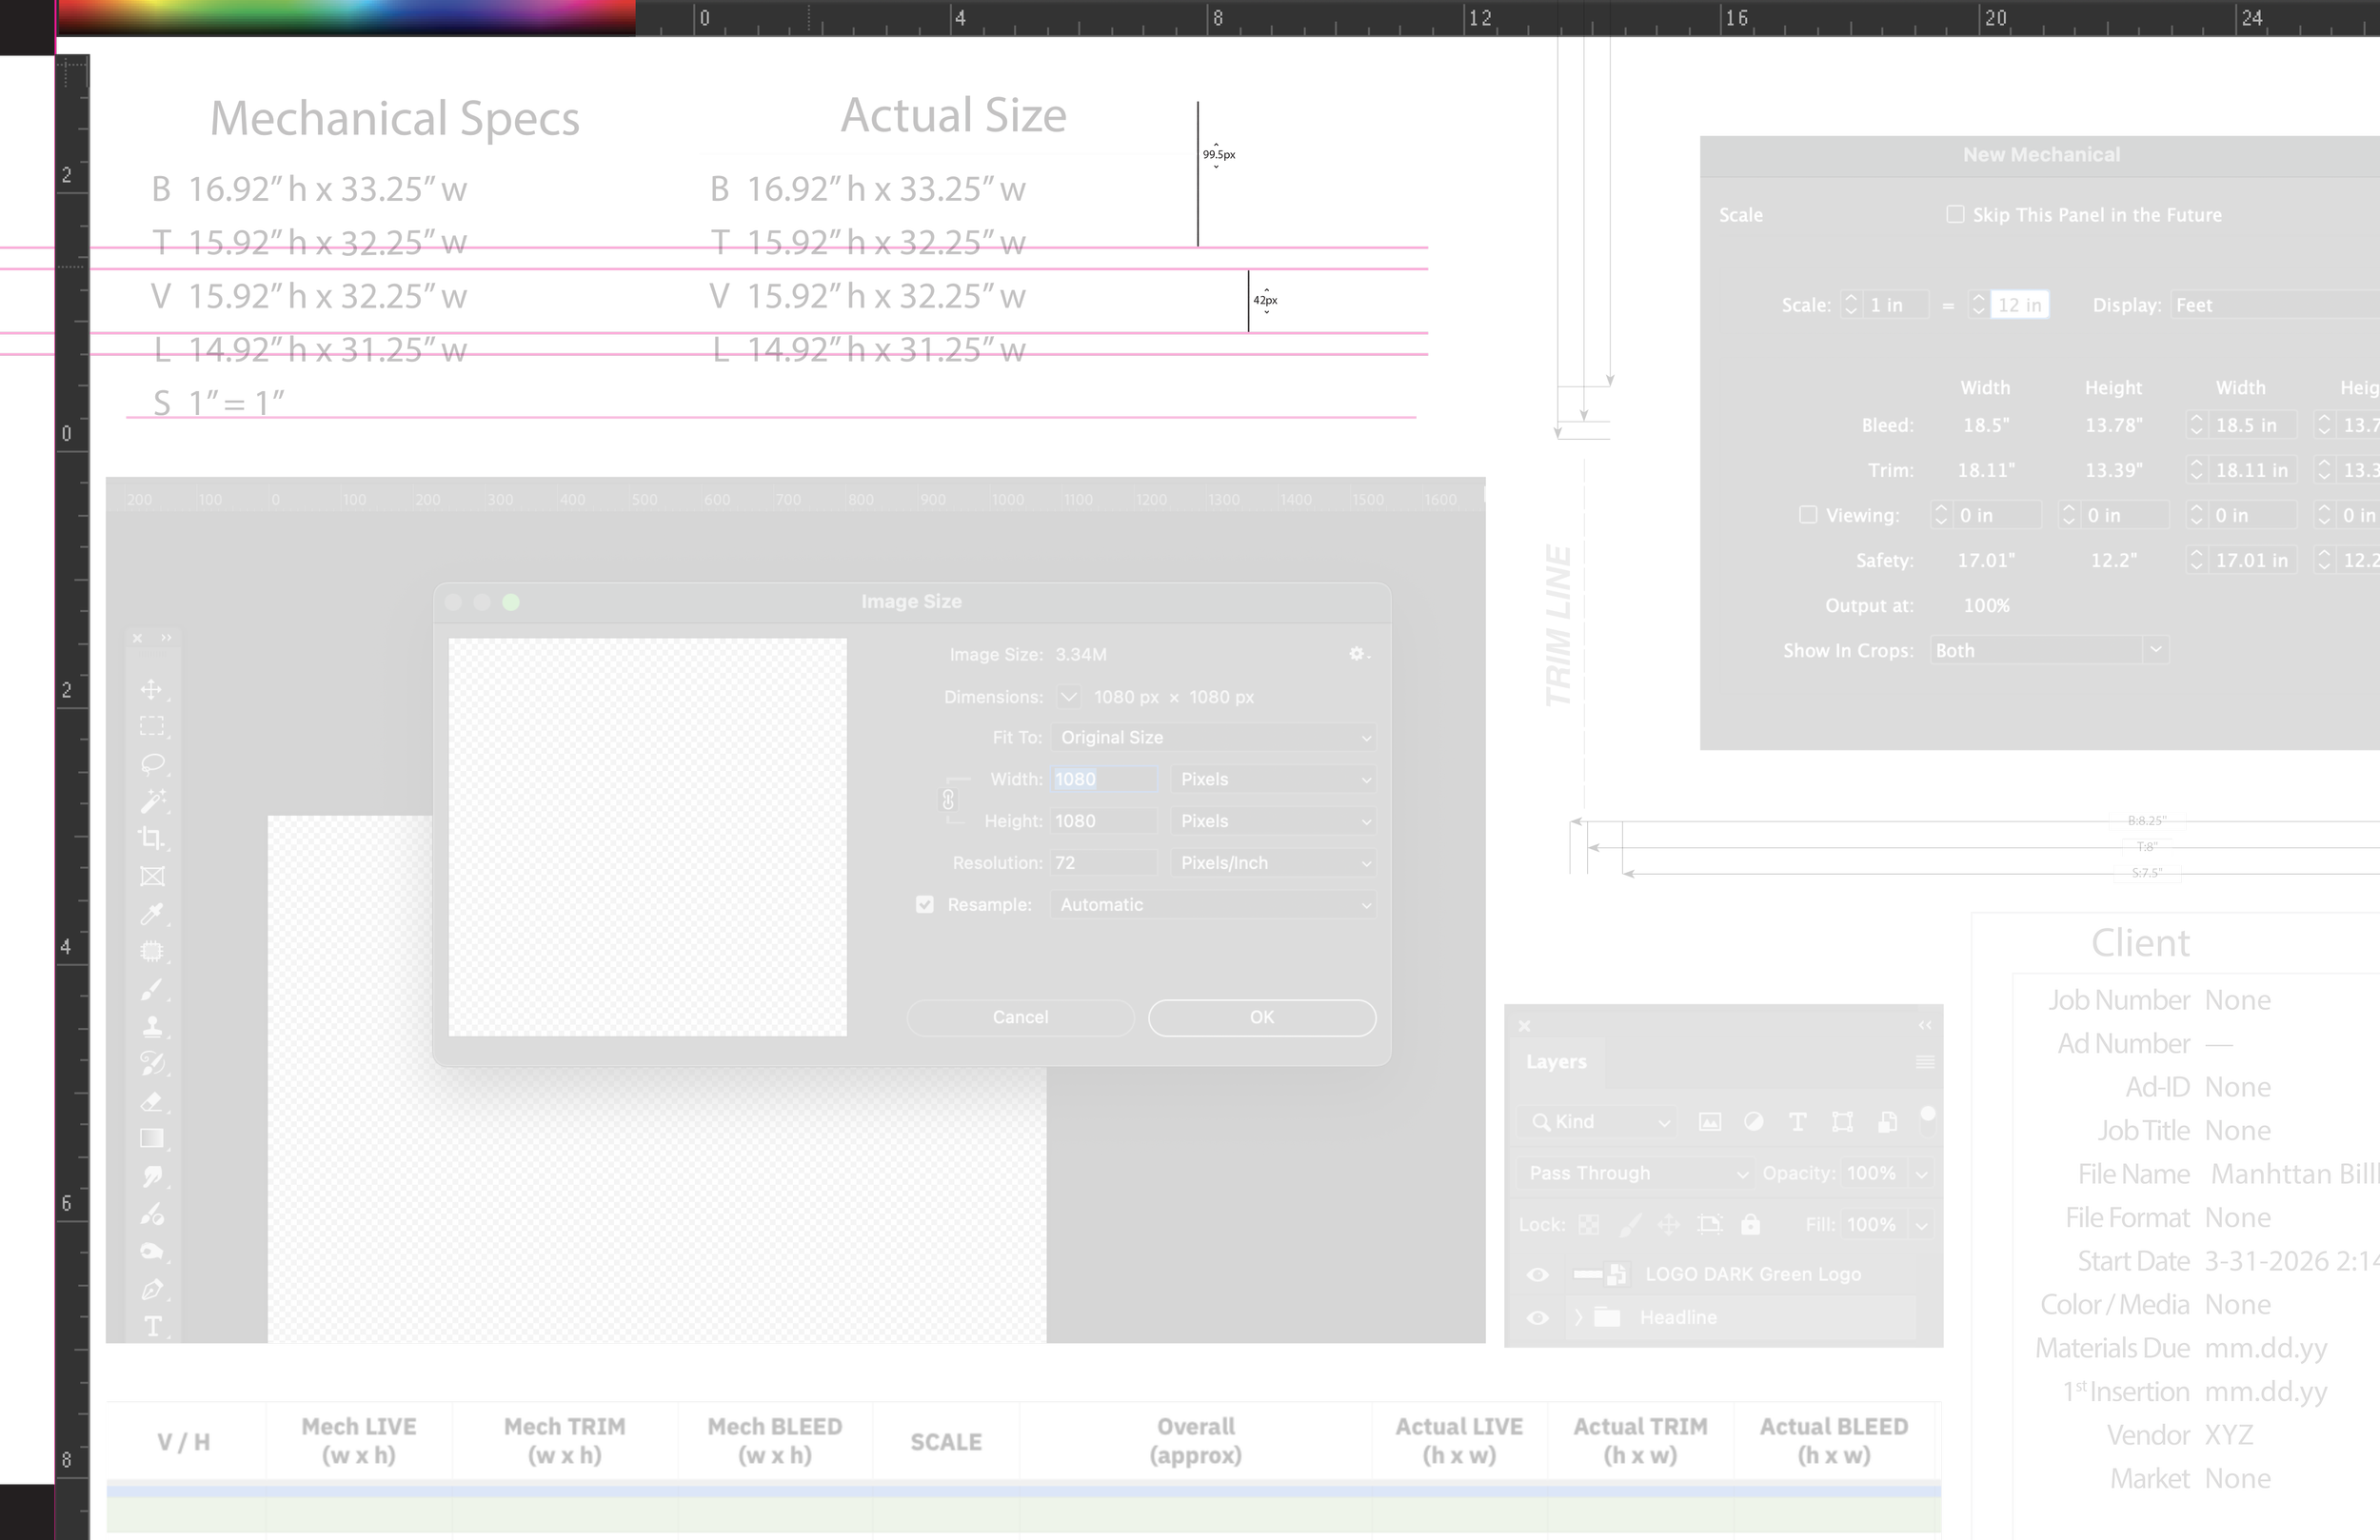Select the Frame tool
The image size is (2380, 1540).
[x=152, y=876]
